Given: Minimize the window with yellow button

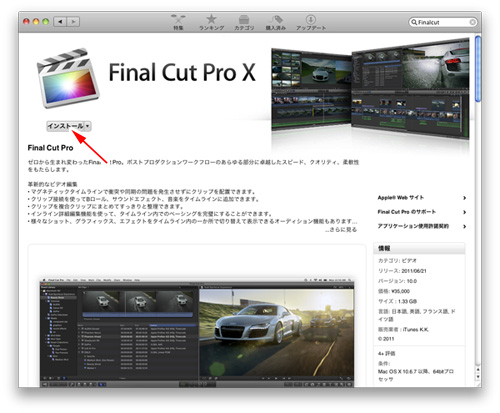Looking at the screenshot, I should 36,22.
